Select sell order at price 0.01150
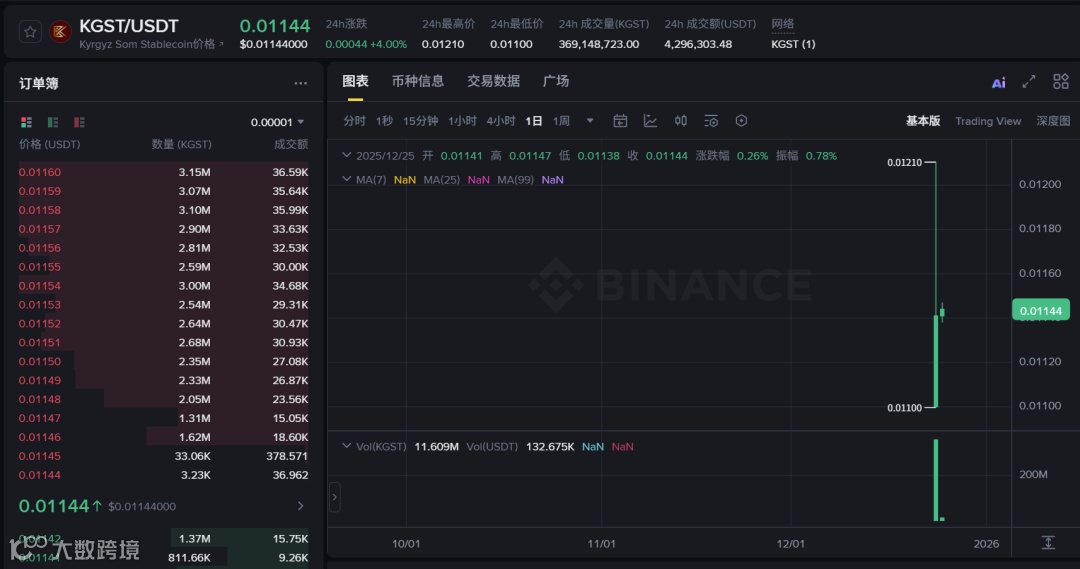The height and width of the screenshot is (569, 1080). click(163, 362)
